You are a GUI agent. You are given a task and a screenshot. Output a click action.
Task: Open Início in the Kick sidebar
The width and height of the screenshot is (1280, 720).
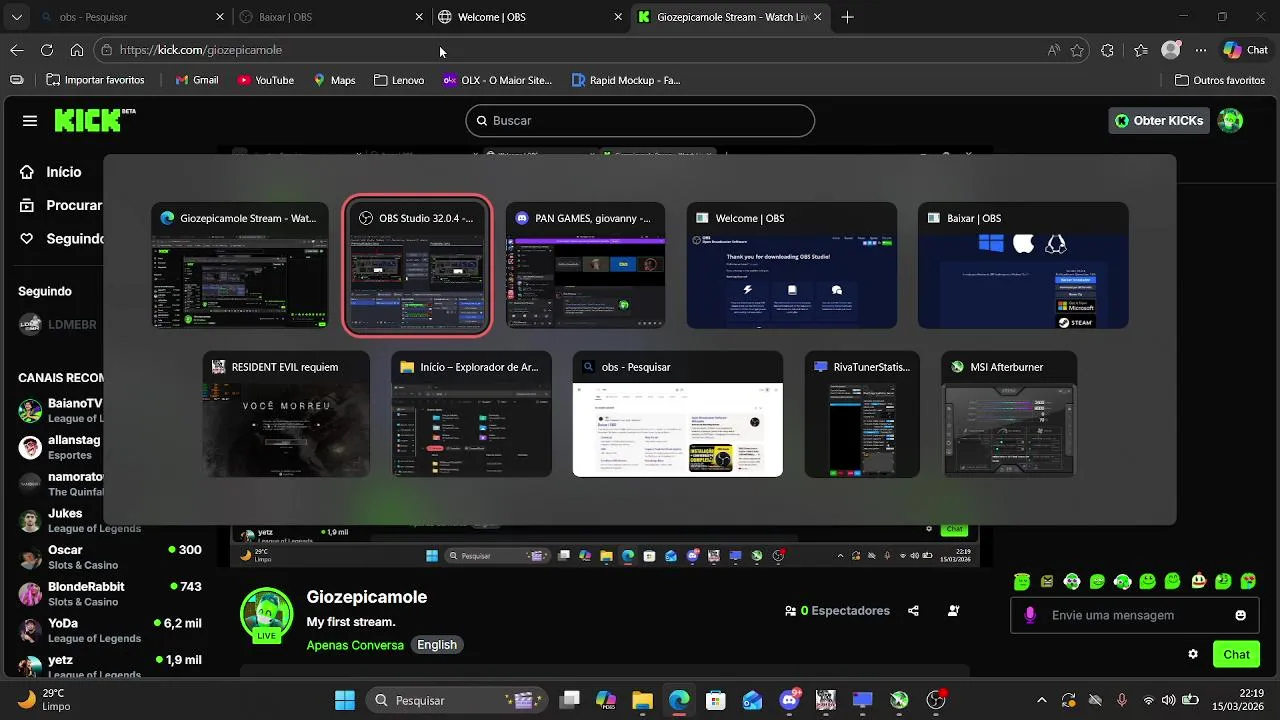pyautogui.click(x=51, y=172)
